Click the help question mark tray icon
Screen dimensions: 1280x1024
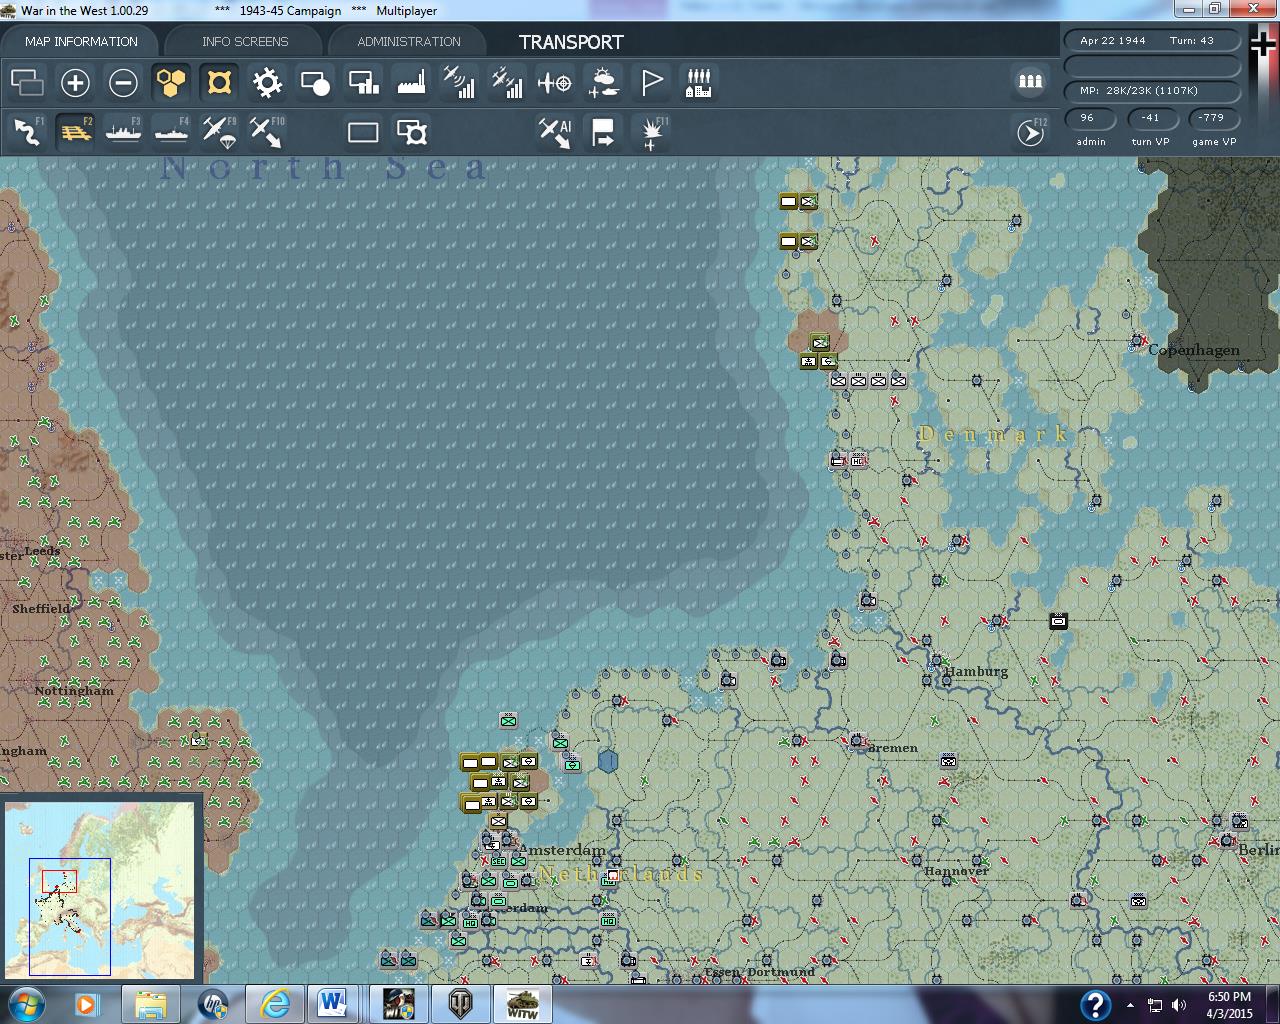[x=1096, y=1004]
